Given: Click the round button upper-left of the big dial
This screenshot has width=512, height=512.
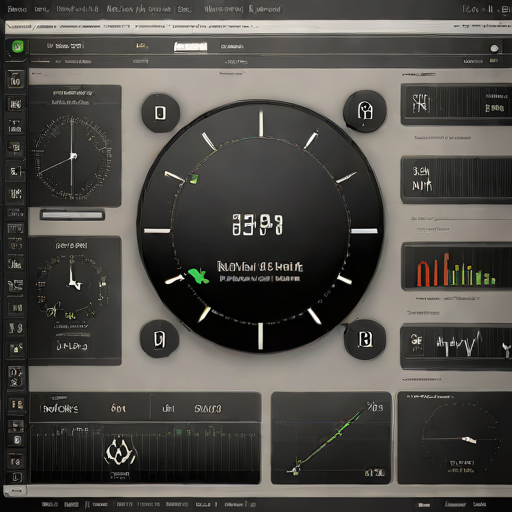Looking at the screenshot, I should click(x=161, y=113).
